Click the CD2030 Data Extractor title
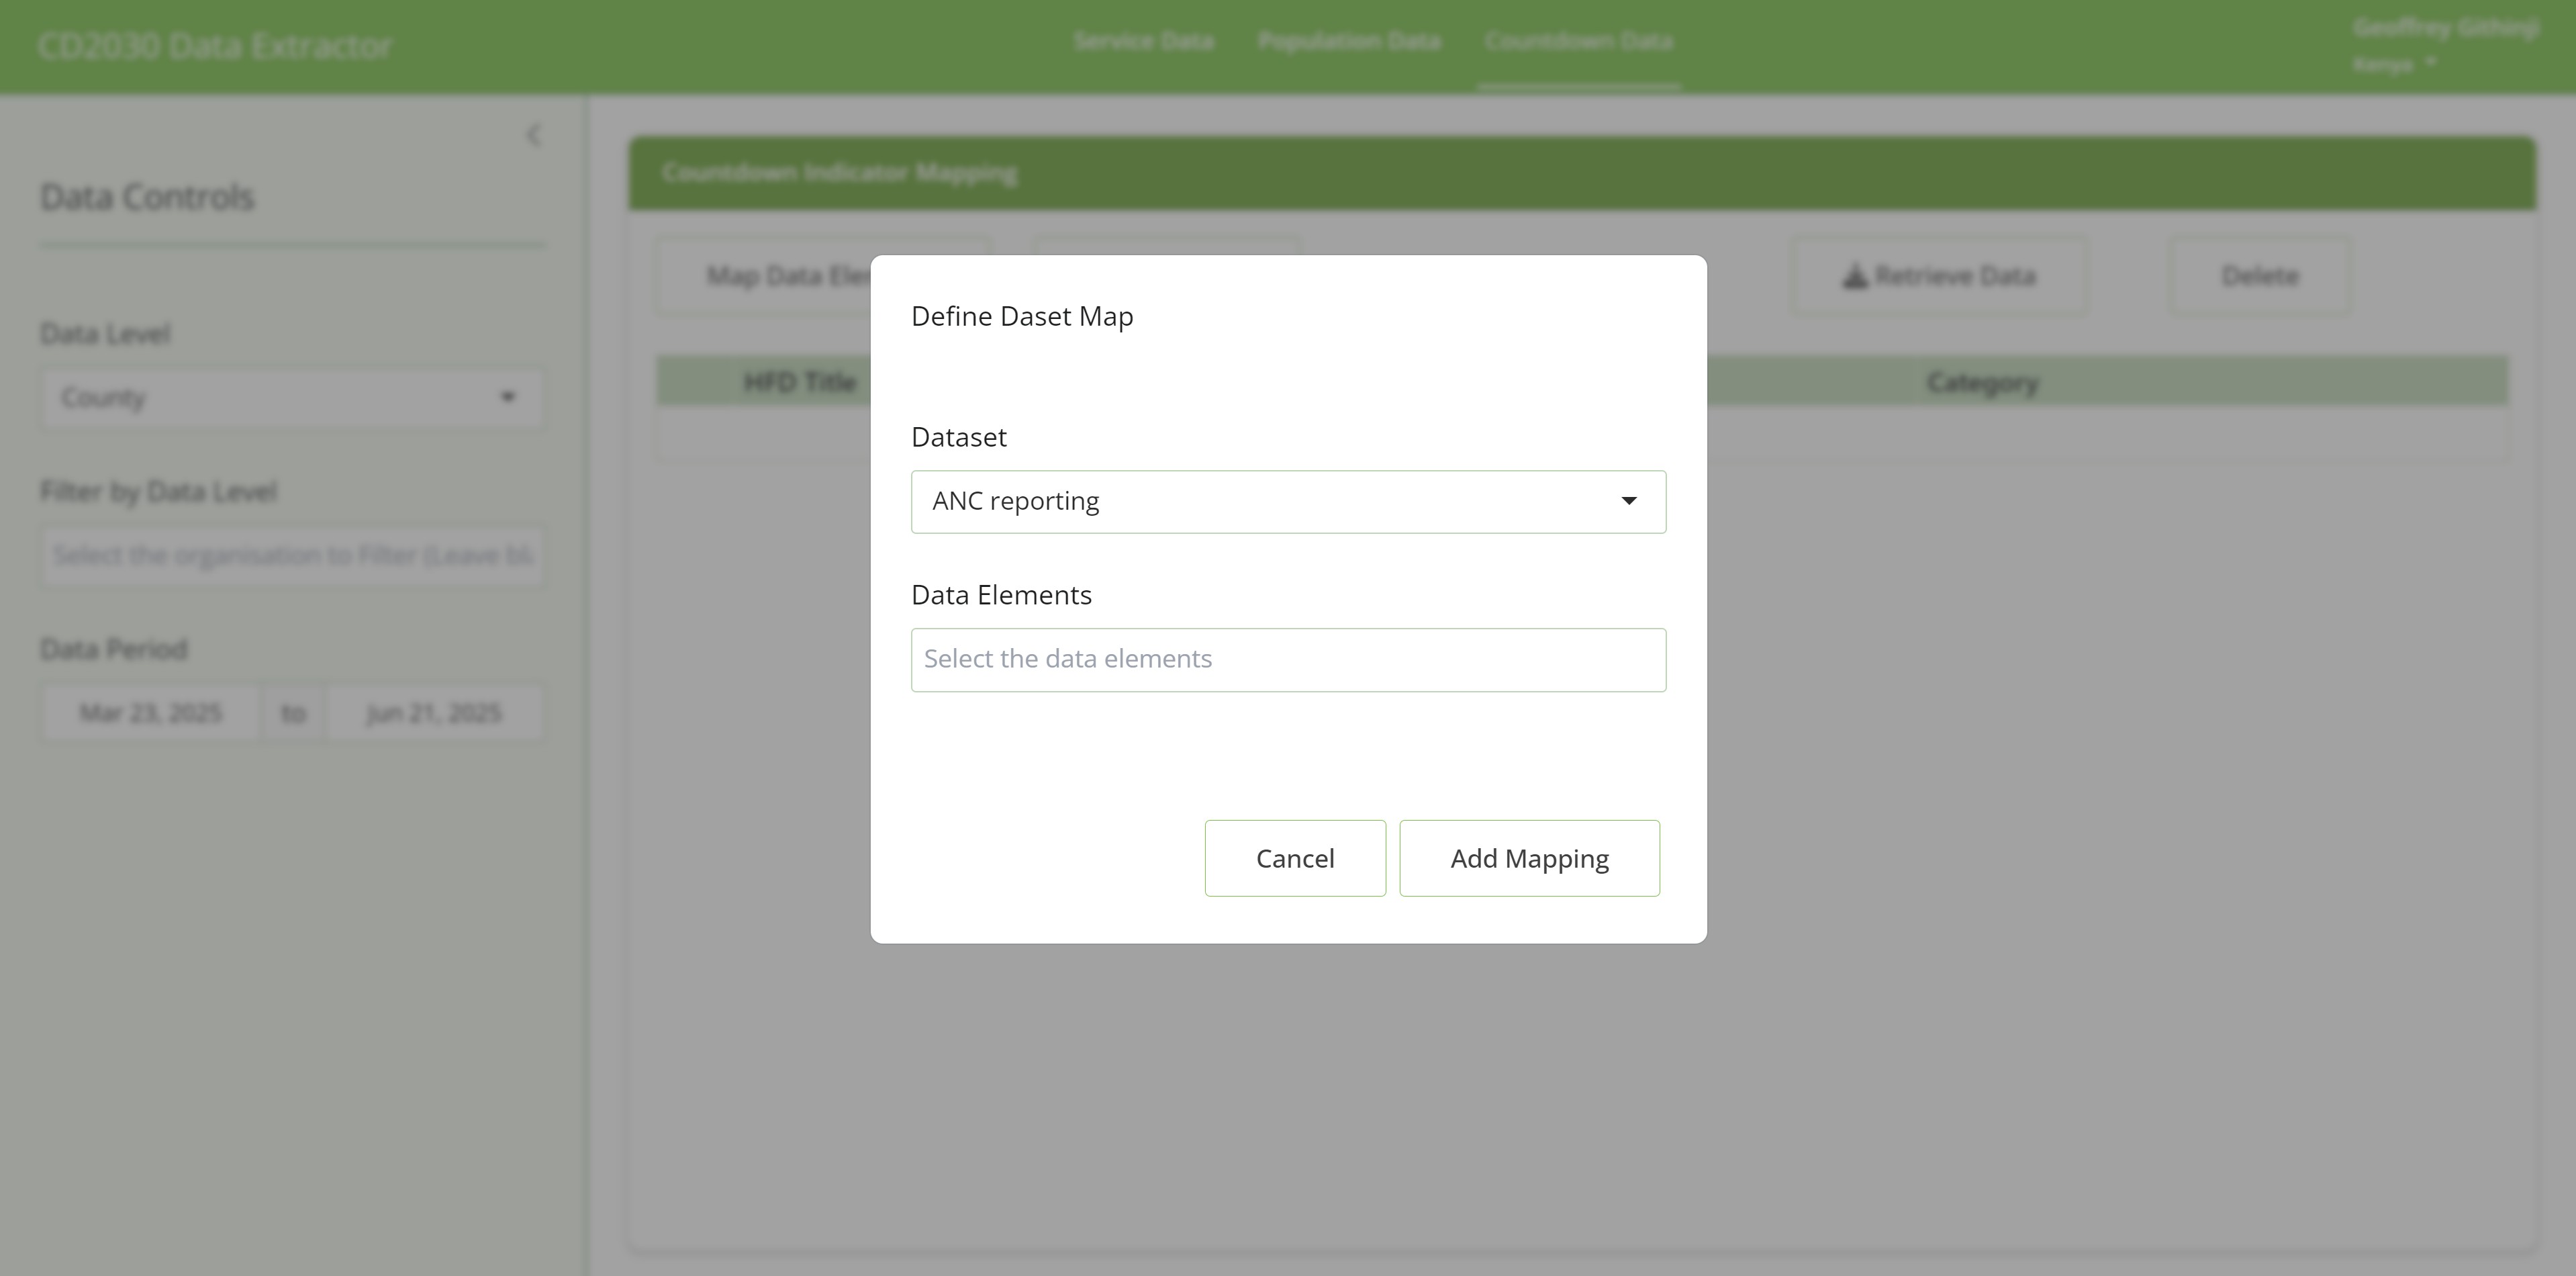2576x1276 pixels. pyautogui.click(x=215, y=46)
